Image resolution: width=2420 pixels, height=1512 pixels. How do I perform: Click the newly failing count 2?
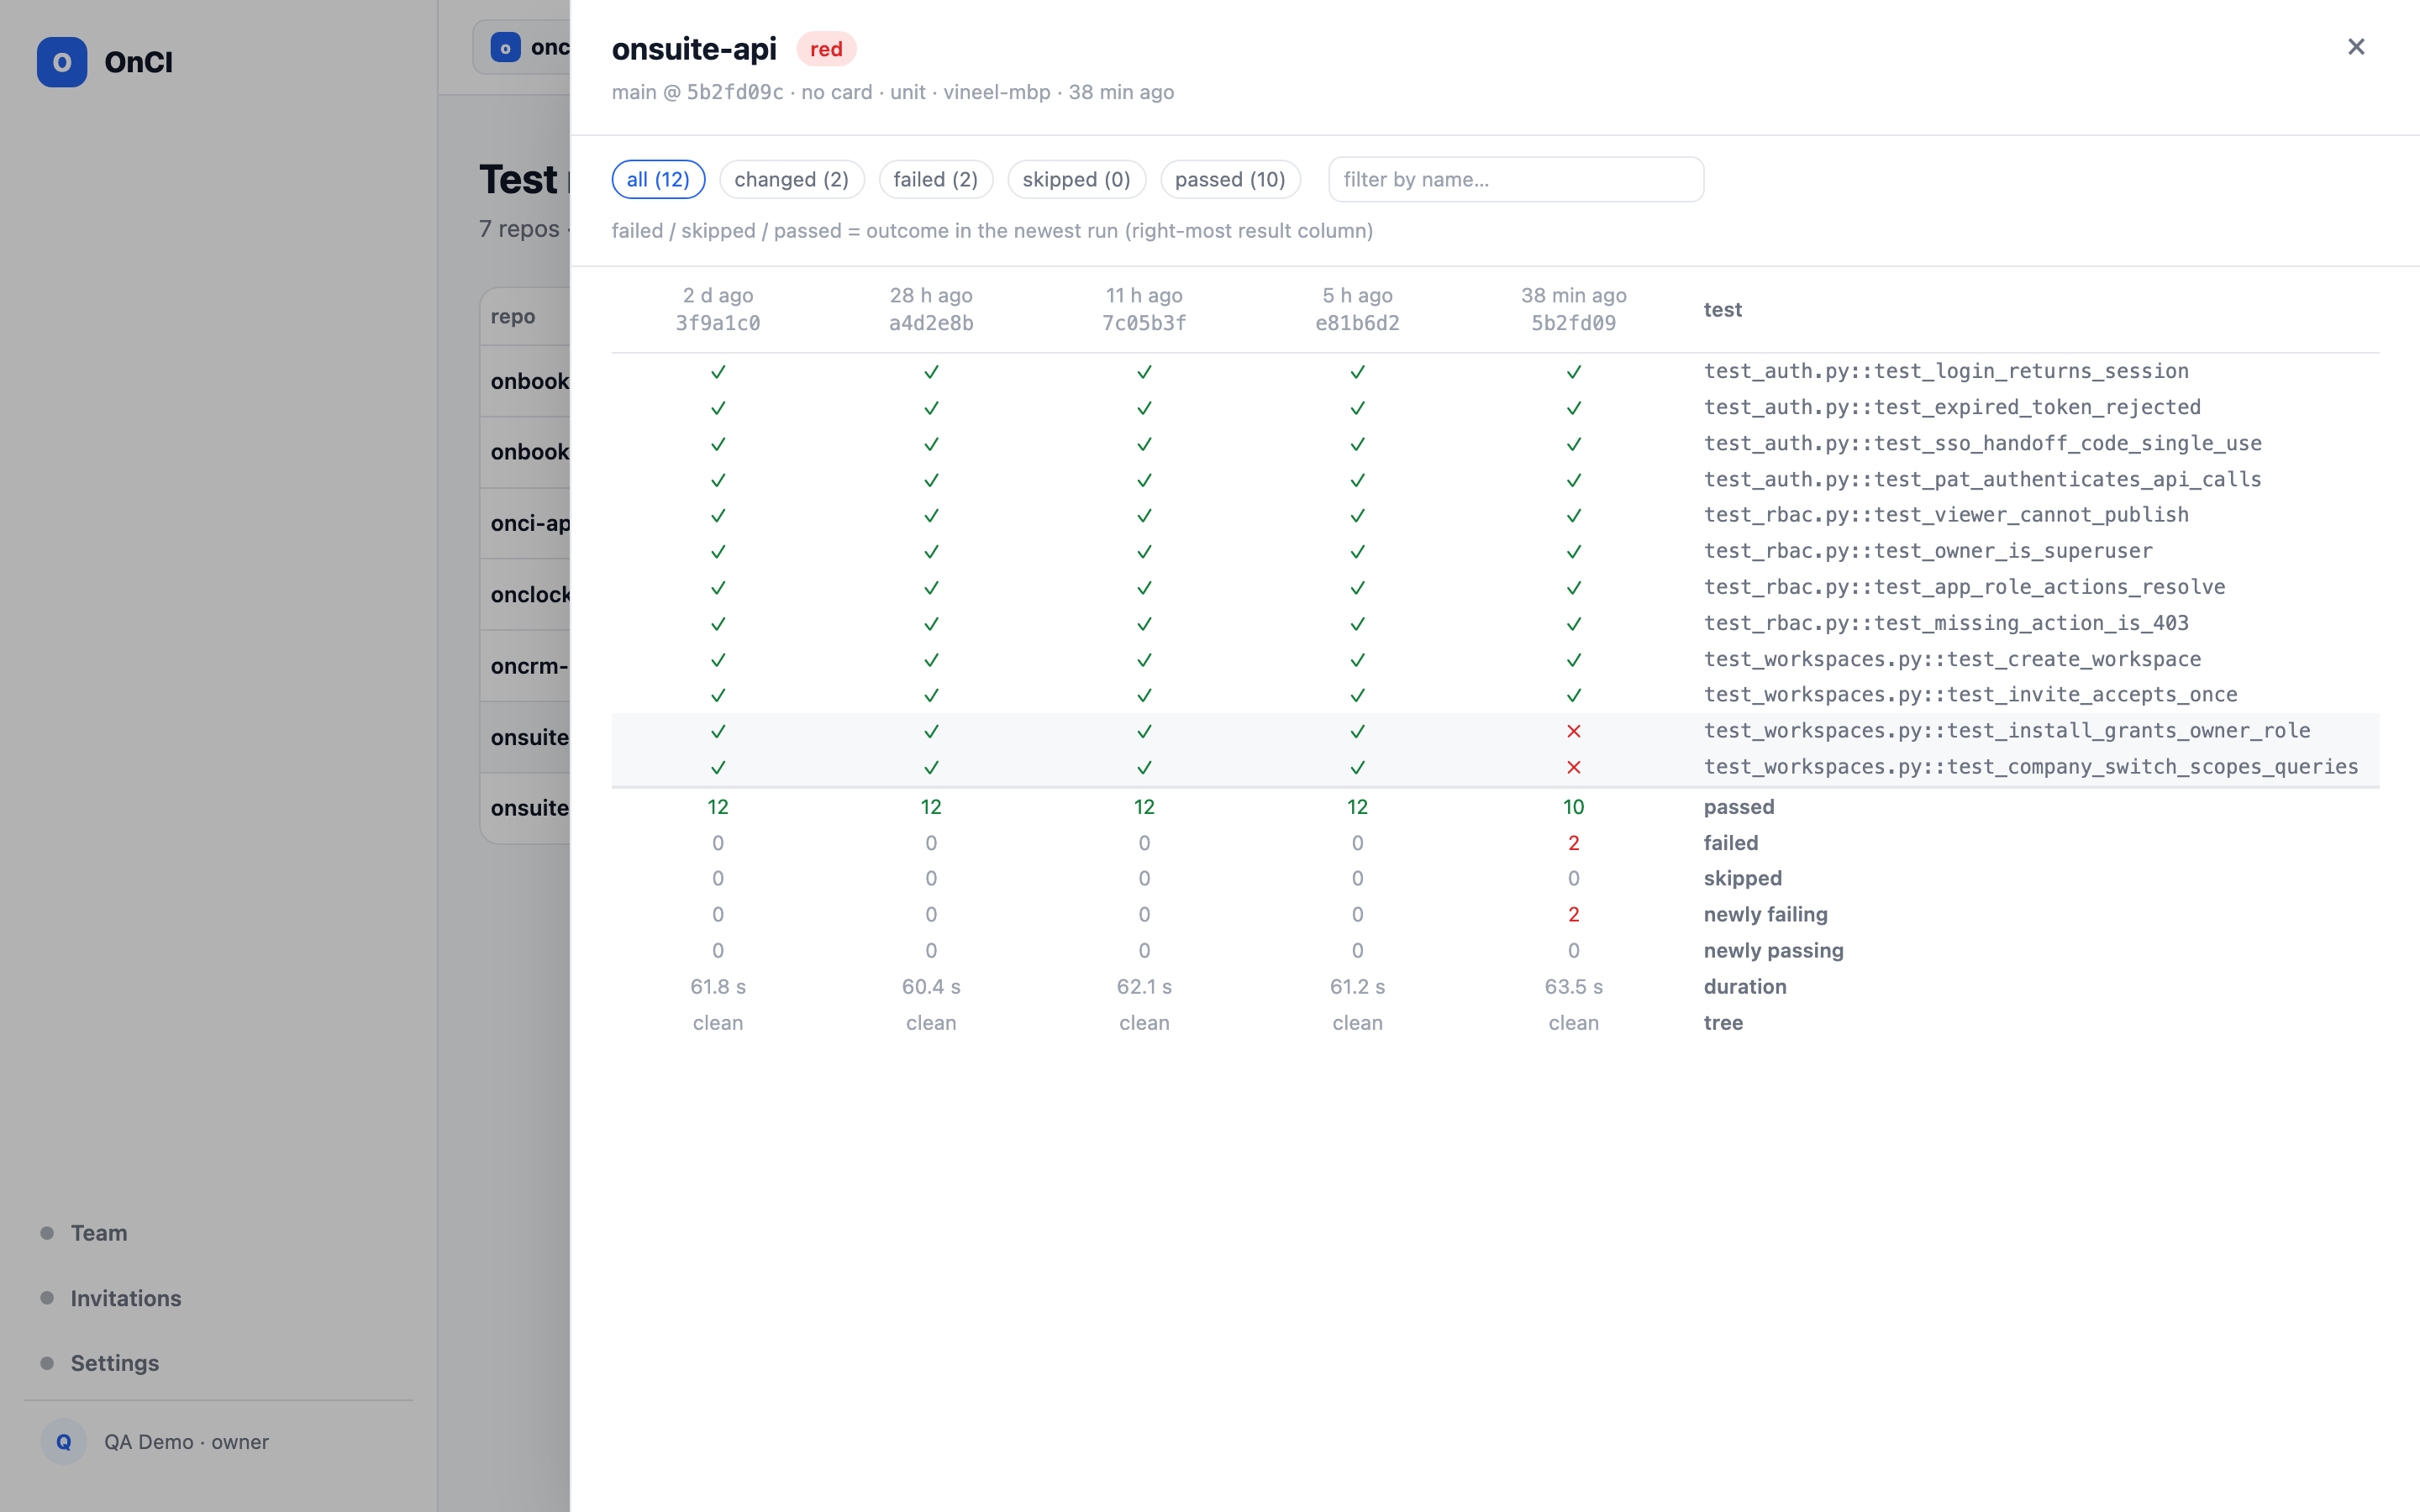coord(1573,915)
